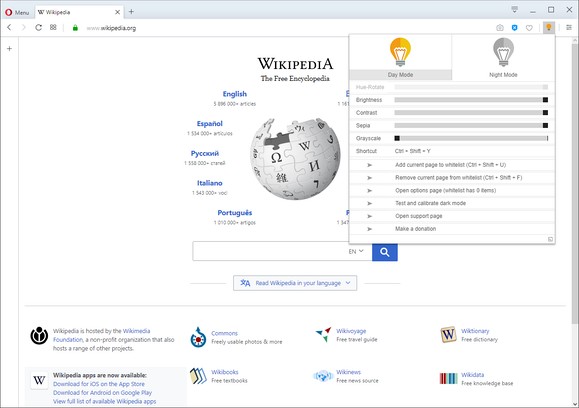
Task: Click the Wikivoyage logo icon
Action: point(323,334)
